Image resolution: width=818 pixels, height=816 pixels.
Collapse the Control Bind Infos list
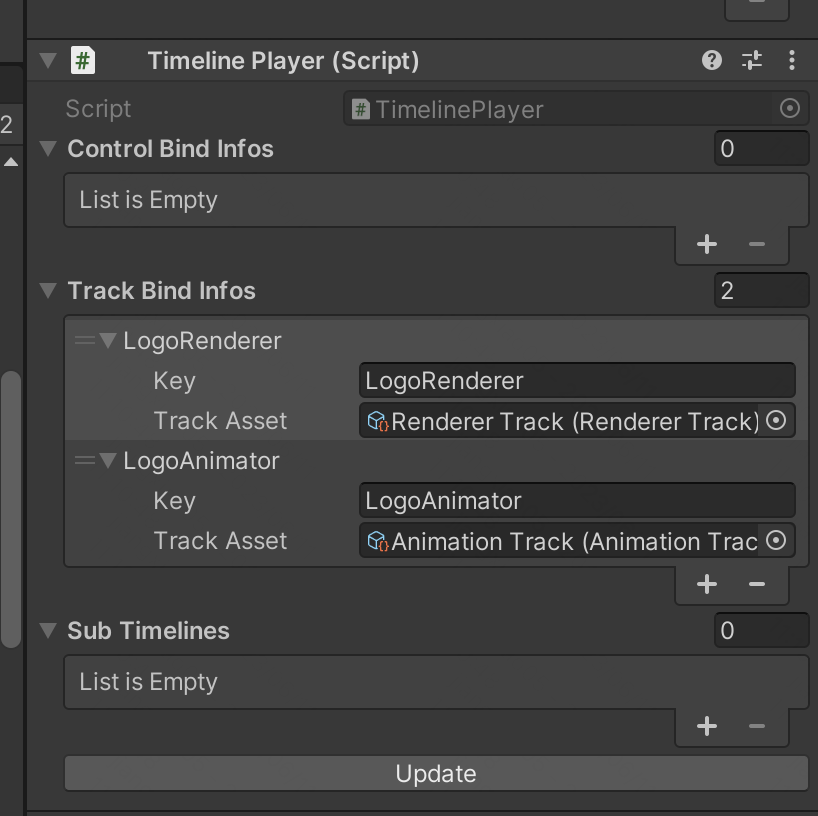tap(47, 149)
